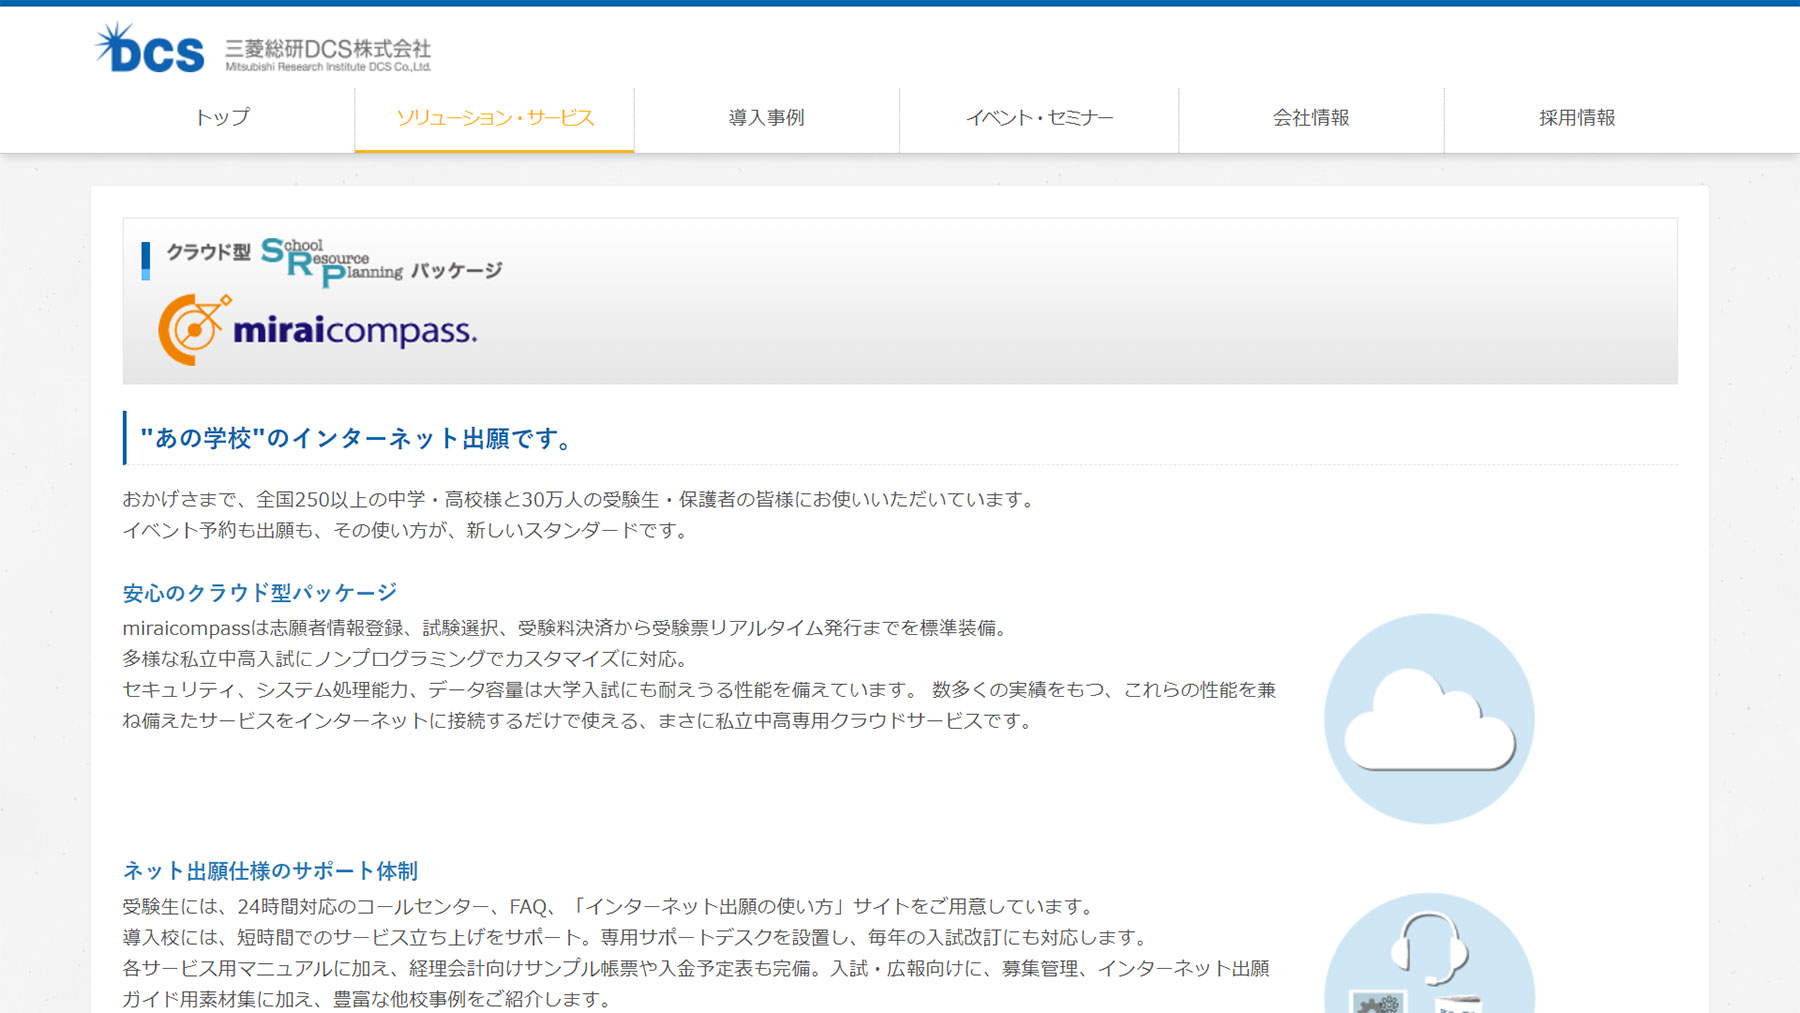
Task: Click the headset support illustration icon
Action: [1429, 953]
